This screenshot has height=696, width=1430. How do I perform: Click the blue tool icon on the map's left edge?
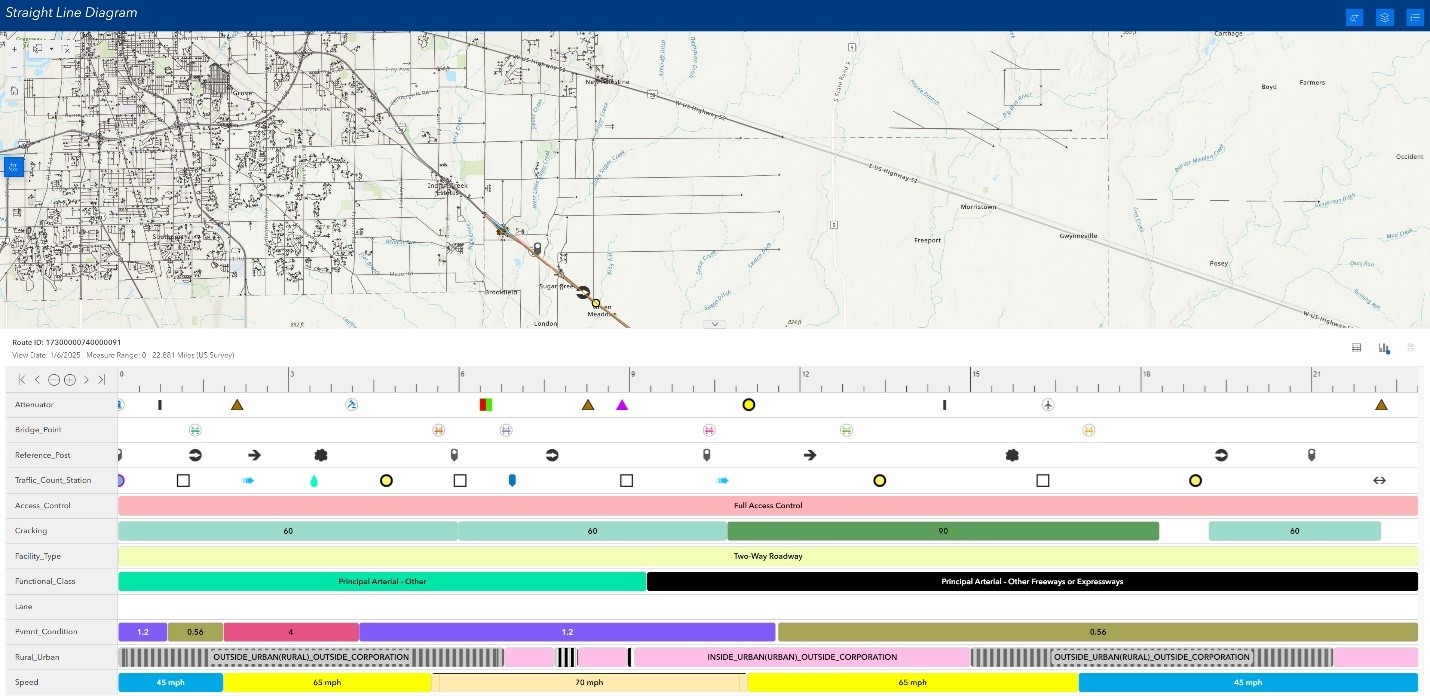pyautogui.click(x=13, y=166)
